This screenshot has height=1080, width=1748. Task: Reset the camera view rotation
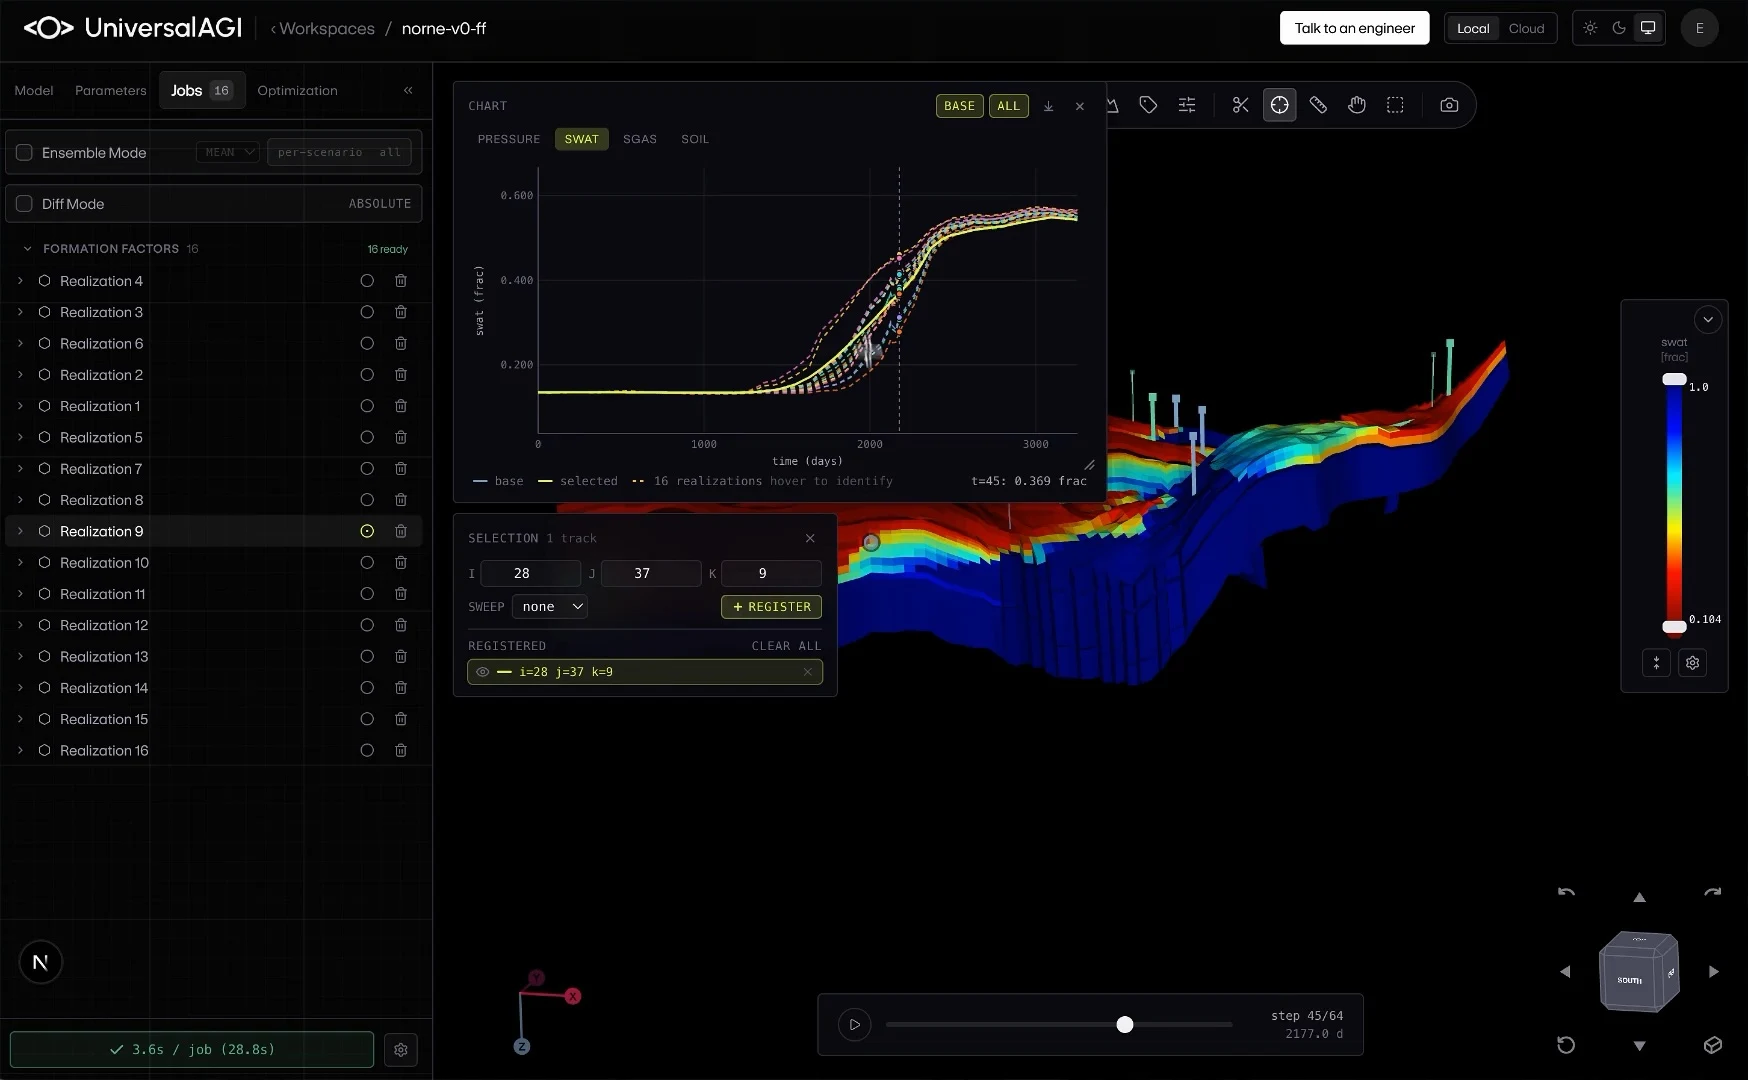click(1566, 1045)
